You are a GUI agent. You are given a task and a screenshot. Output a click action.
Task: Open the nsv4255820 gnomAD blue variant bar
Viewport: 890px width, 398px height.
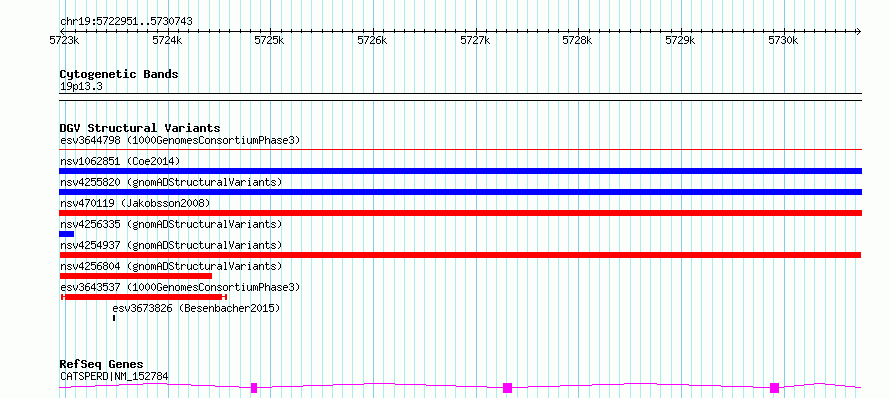pyautogui.click(x=460, y=192)
